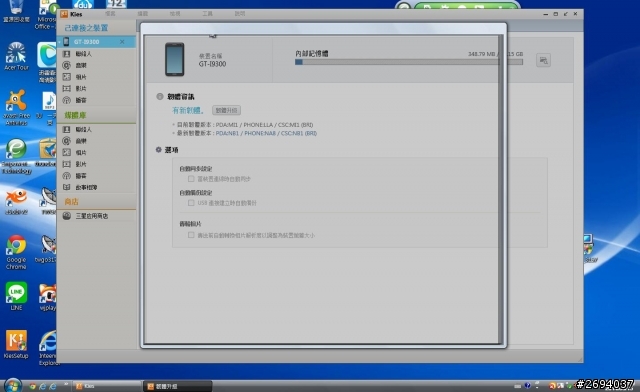Open KiesSetup desktop shortcut
This screenshot has height=392, width=640.
[16, 344]
